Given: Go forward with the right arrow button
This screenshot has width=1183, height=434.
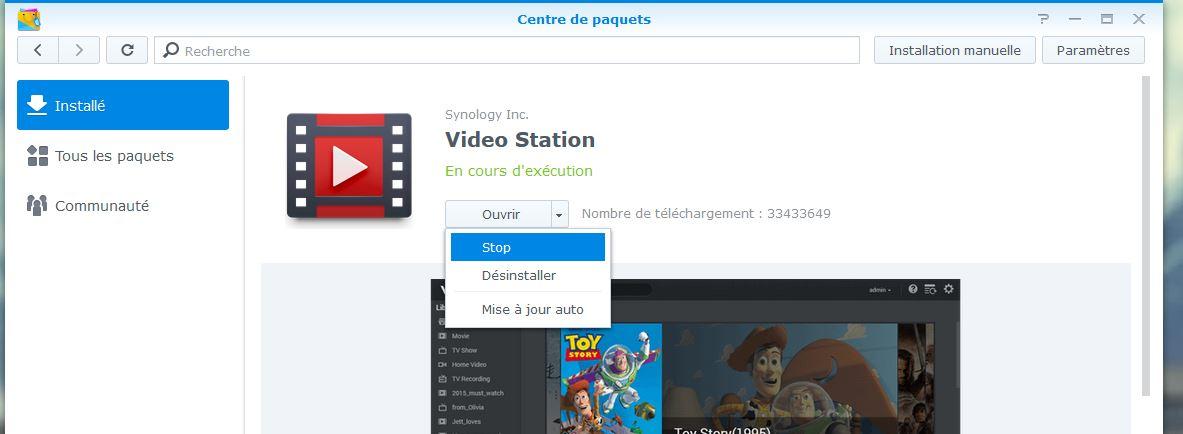Looking at the screenshot, I should (x=78, y=51).
